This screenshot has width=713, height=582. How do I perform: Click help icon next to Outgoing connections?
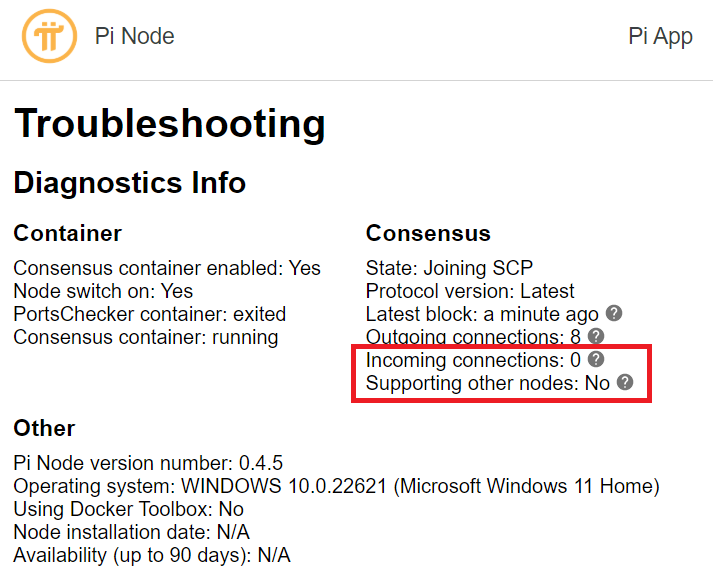click(x=596, y=336)
